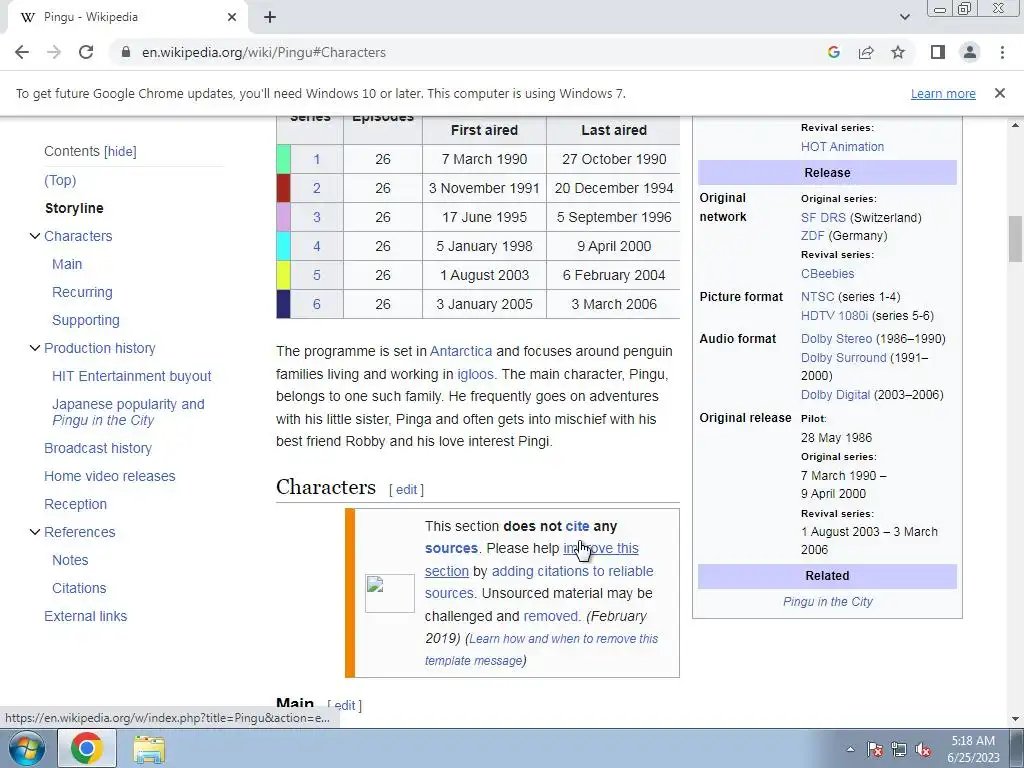Click the green series 1 color cell

pos(283,159)
